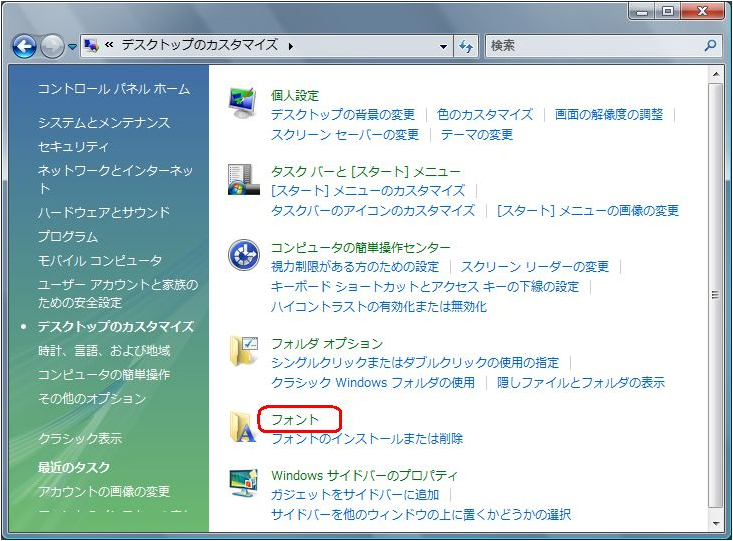Select システムとメンテナンス in sidebar
Viewport: 733px width, 541px height.
click(x=104, y=123)
